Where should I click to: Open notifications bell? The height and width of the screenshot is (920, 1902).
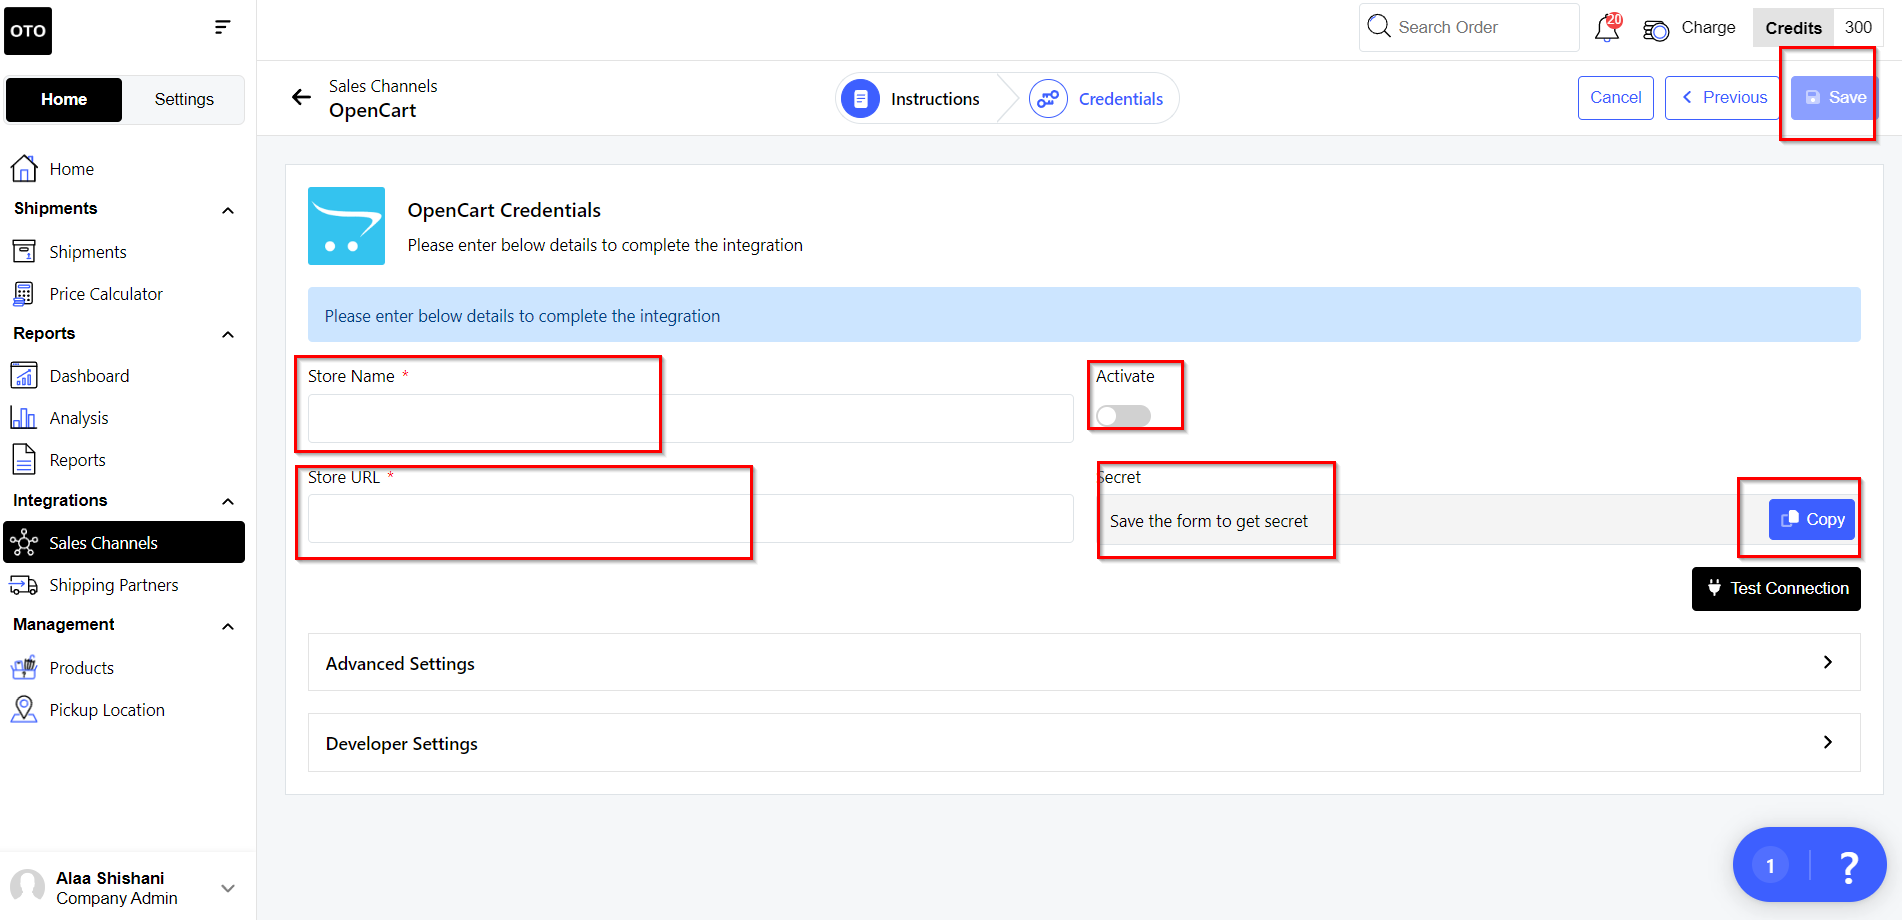[x=1607, y=27]
